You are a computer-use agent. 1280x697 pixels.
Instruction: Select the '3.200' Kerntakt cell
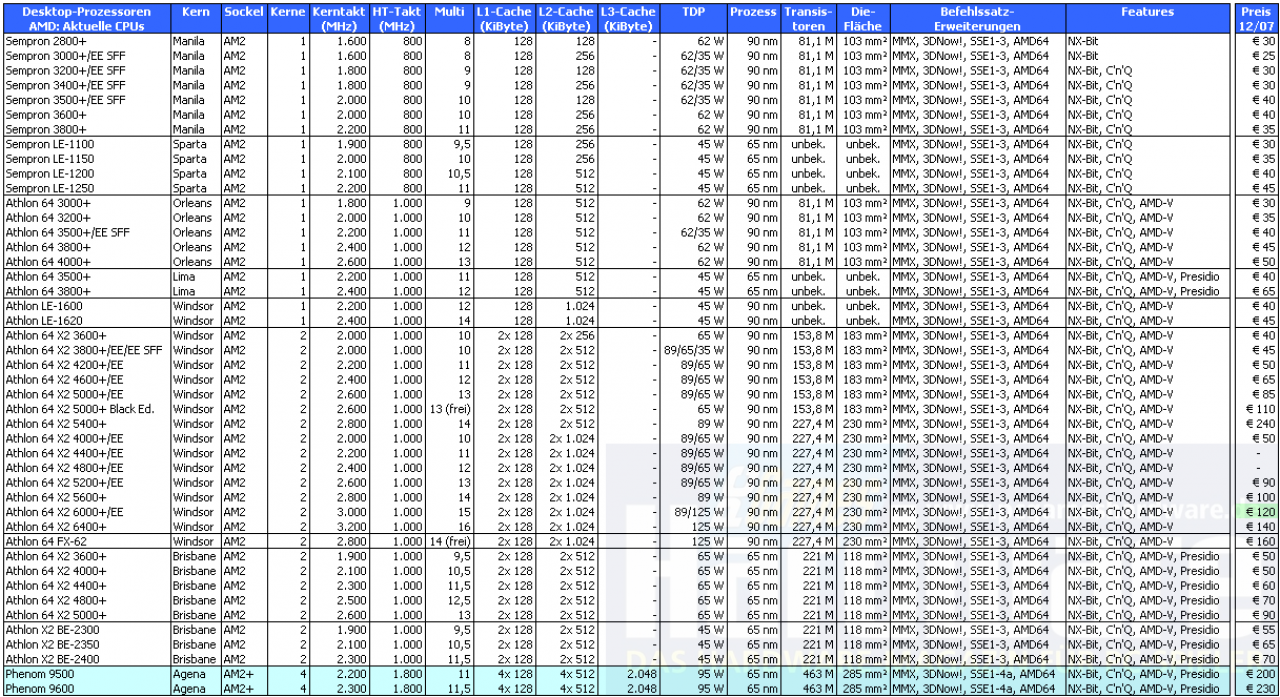352,527
